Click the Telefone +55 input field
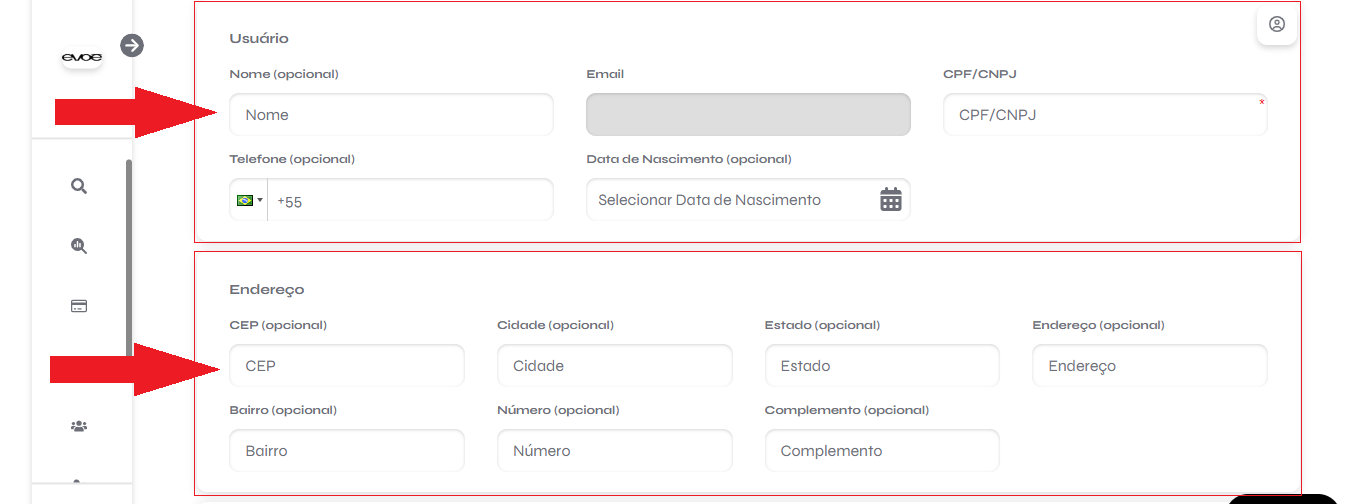This screenshot has height=504, width=1355. point(410,200)
